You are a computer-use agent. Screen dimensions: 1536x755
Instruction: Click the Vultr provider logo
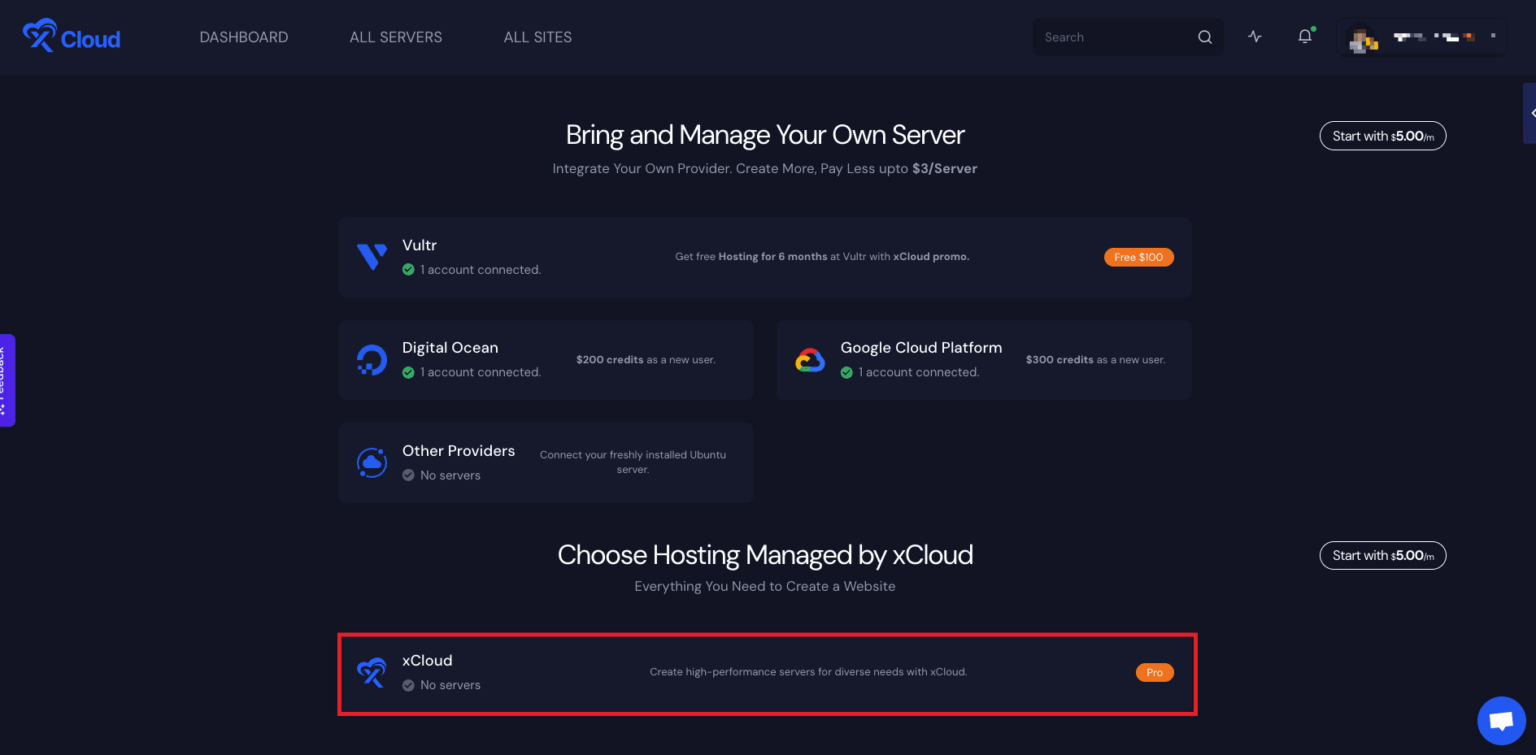click(x=372, y=256)
